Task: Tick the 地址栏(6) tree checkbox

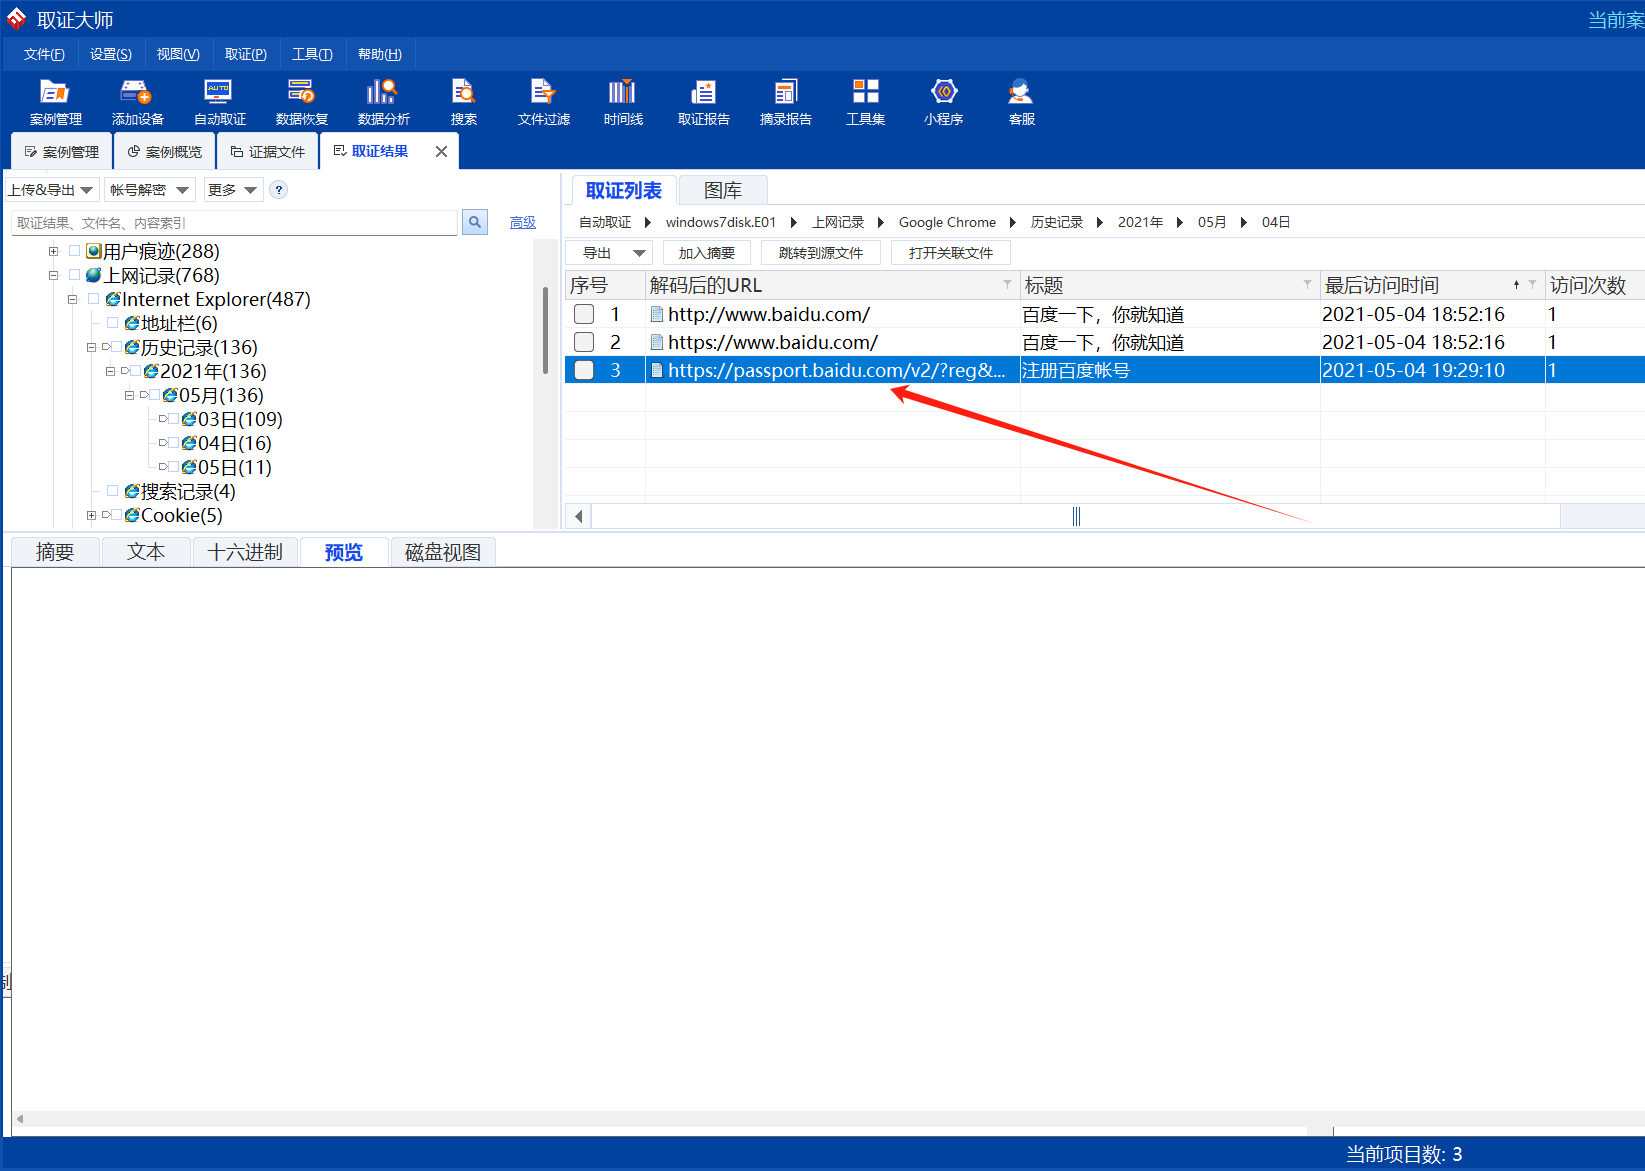Action: tap(113, 323)
